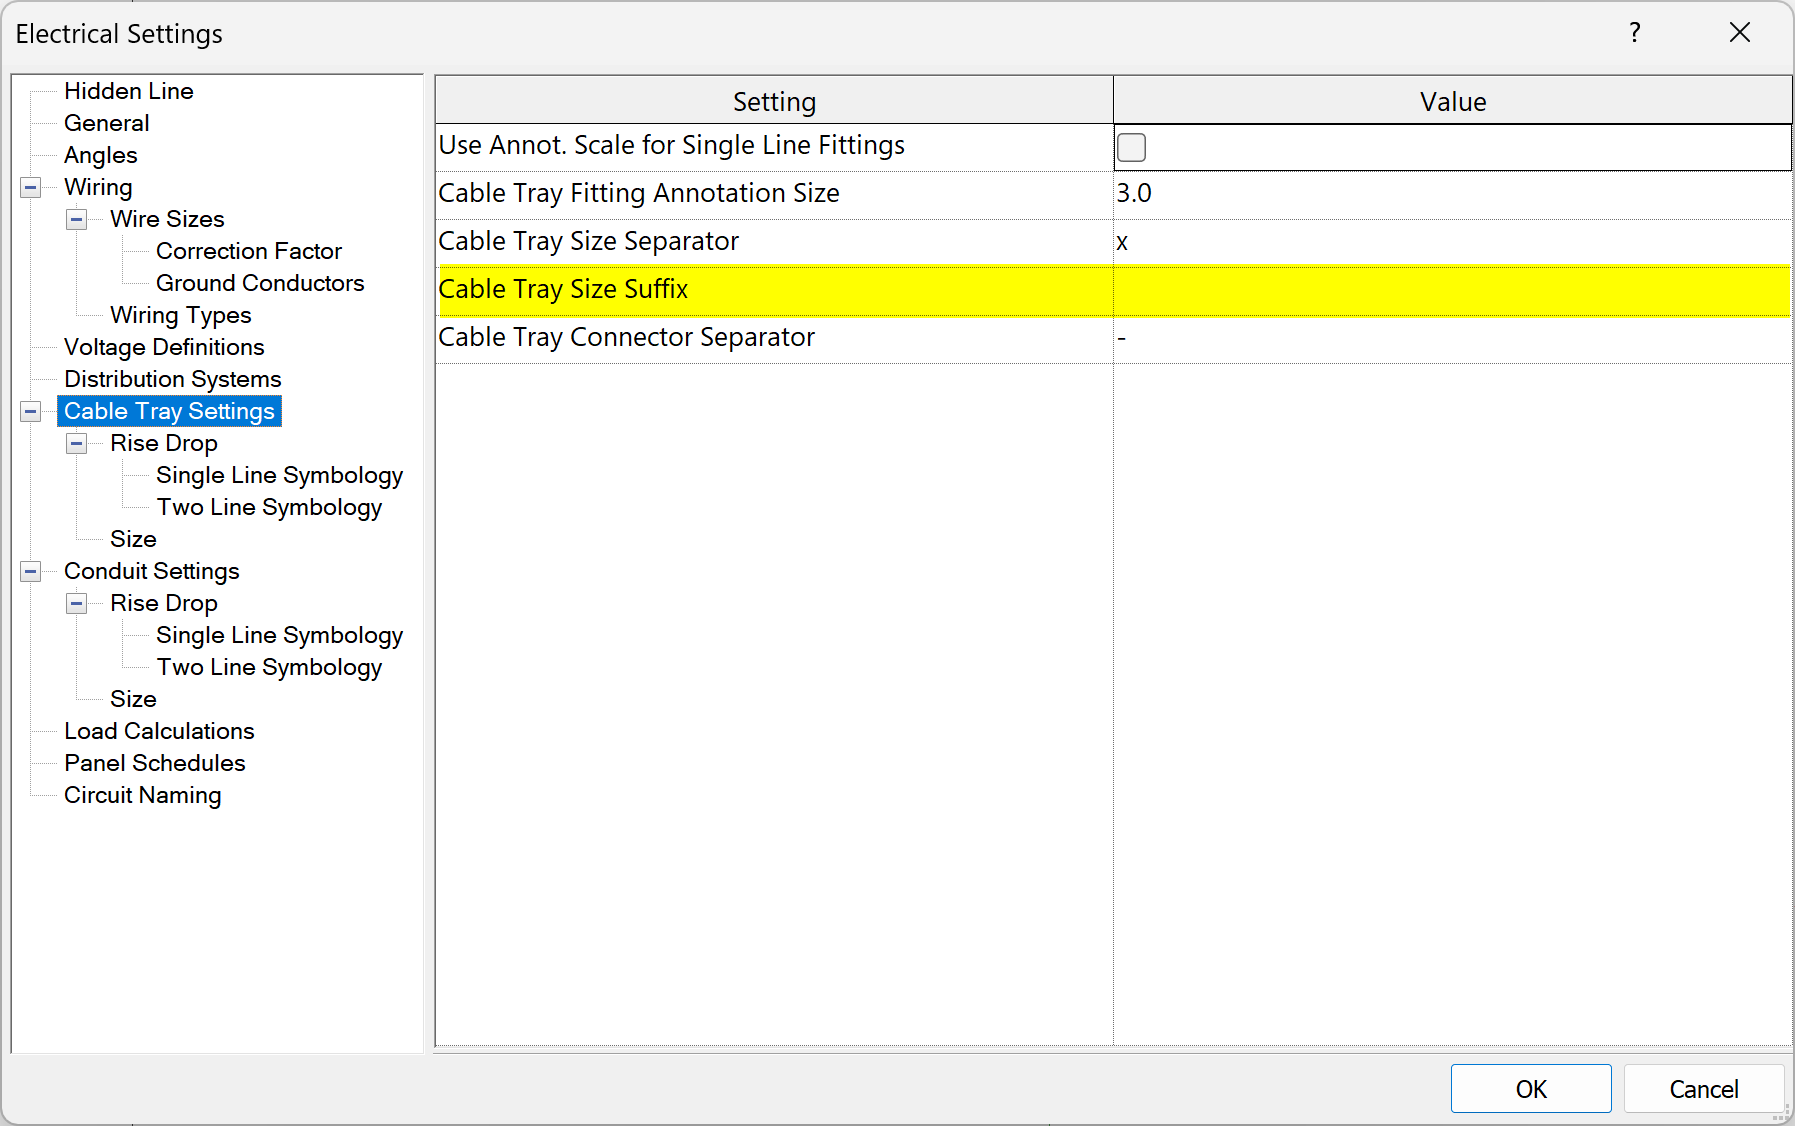This screenshot has height=1126, width=1795.
Task: Select Hidden Line in the tree
Action: tap(128, 91)
